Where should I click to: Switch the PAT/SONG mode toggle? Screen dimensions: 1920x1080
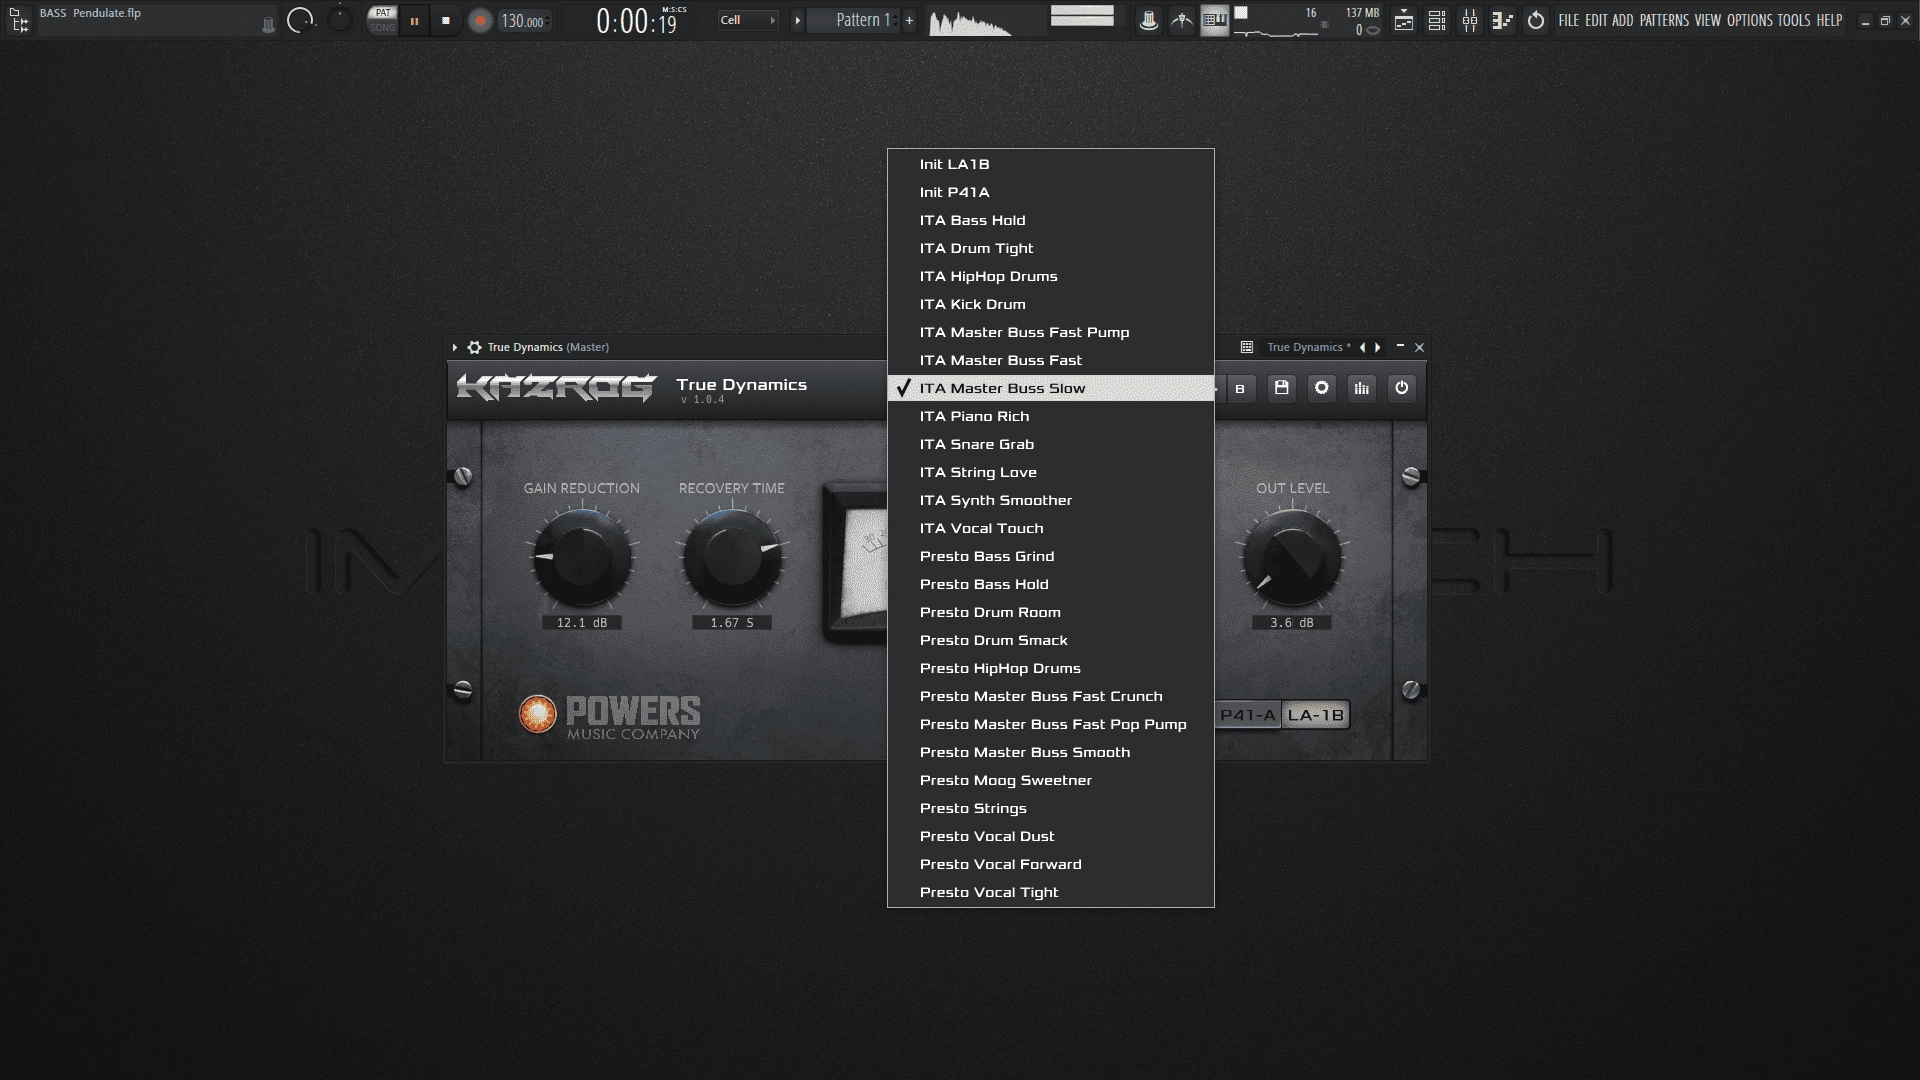(382, 20)
